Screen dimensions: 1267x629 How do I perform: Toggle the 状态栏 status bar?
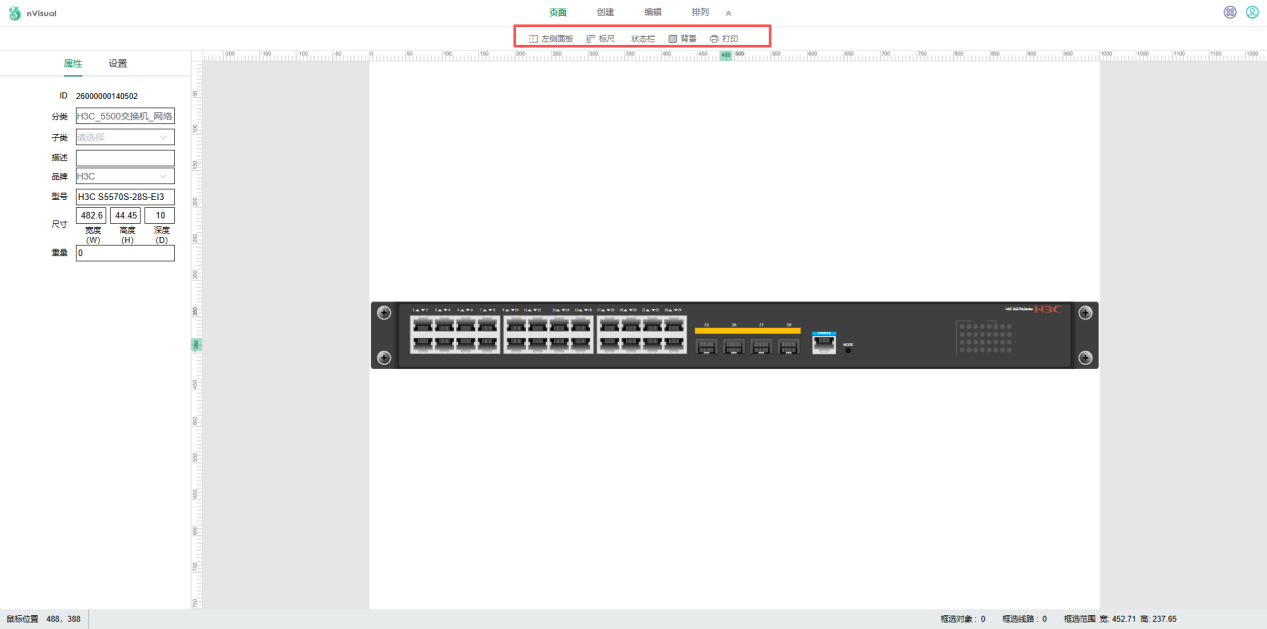pos(643,39)
